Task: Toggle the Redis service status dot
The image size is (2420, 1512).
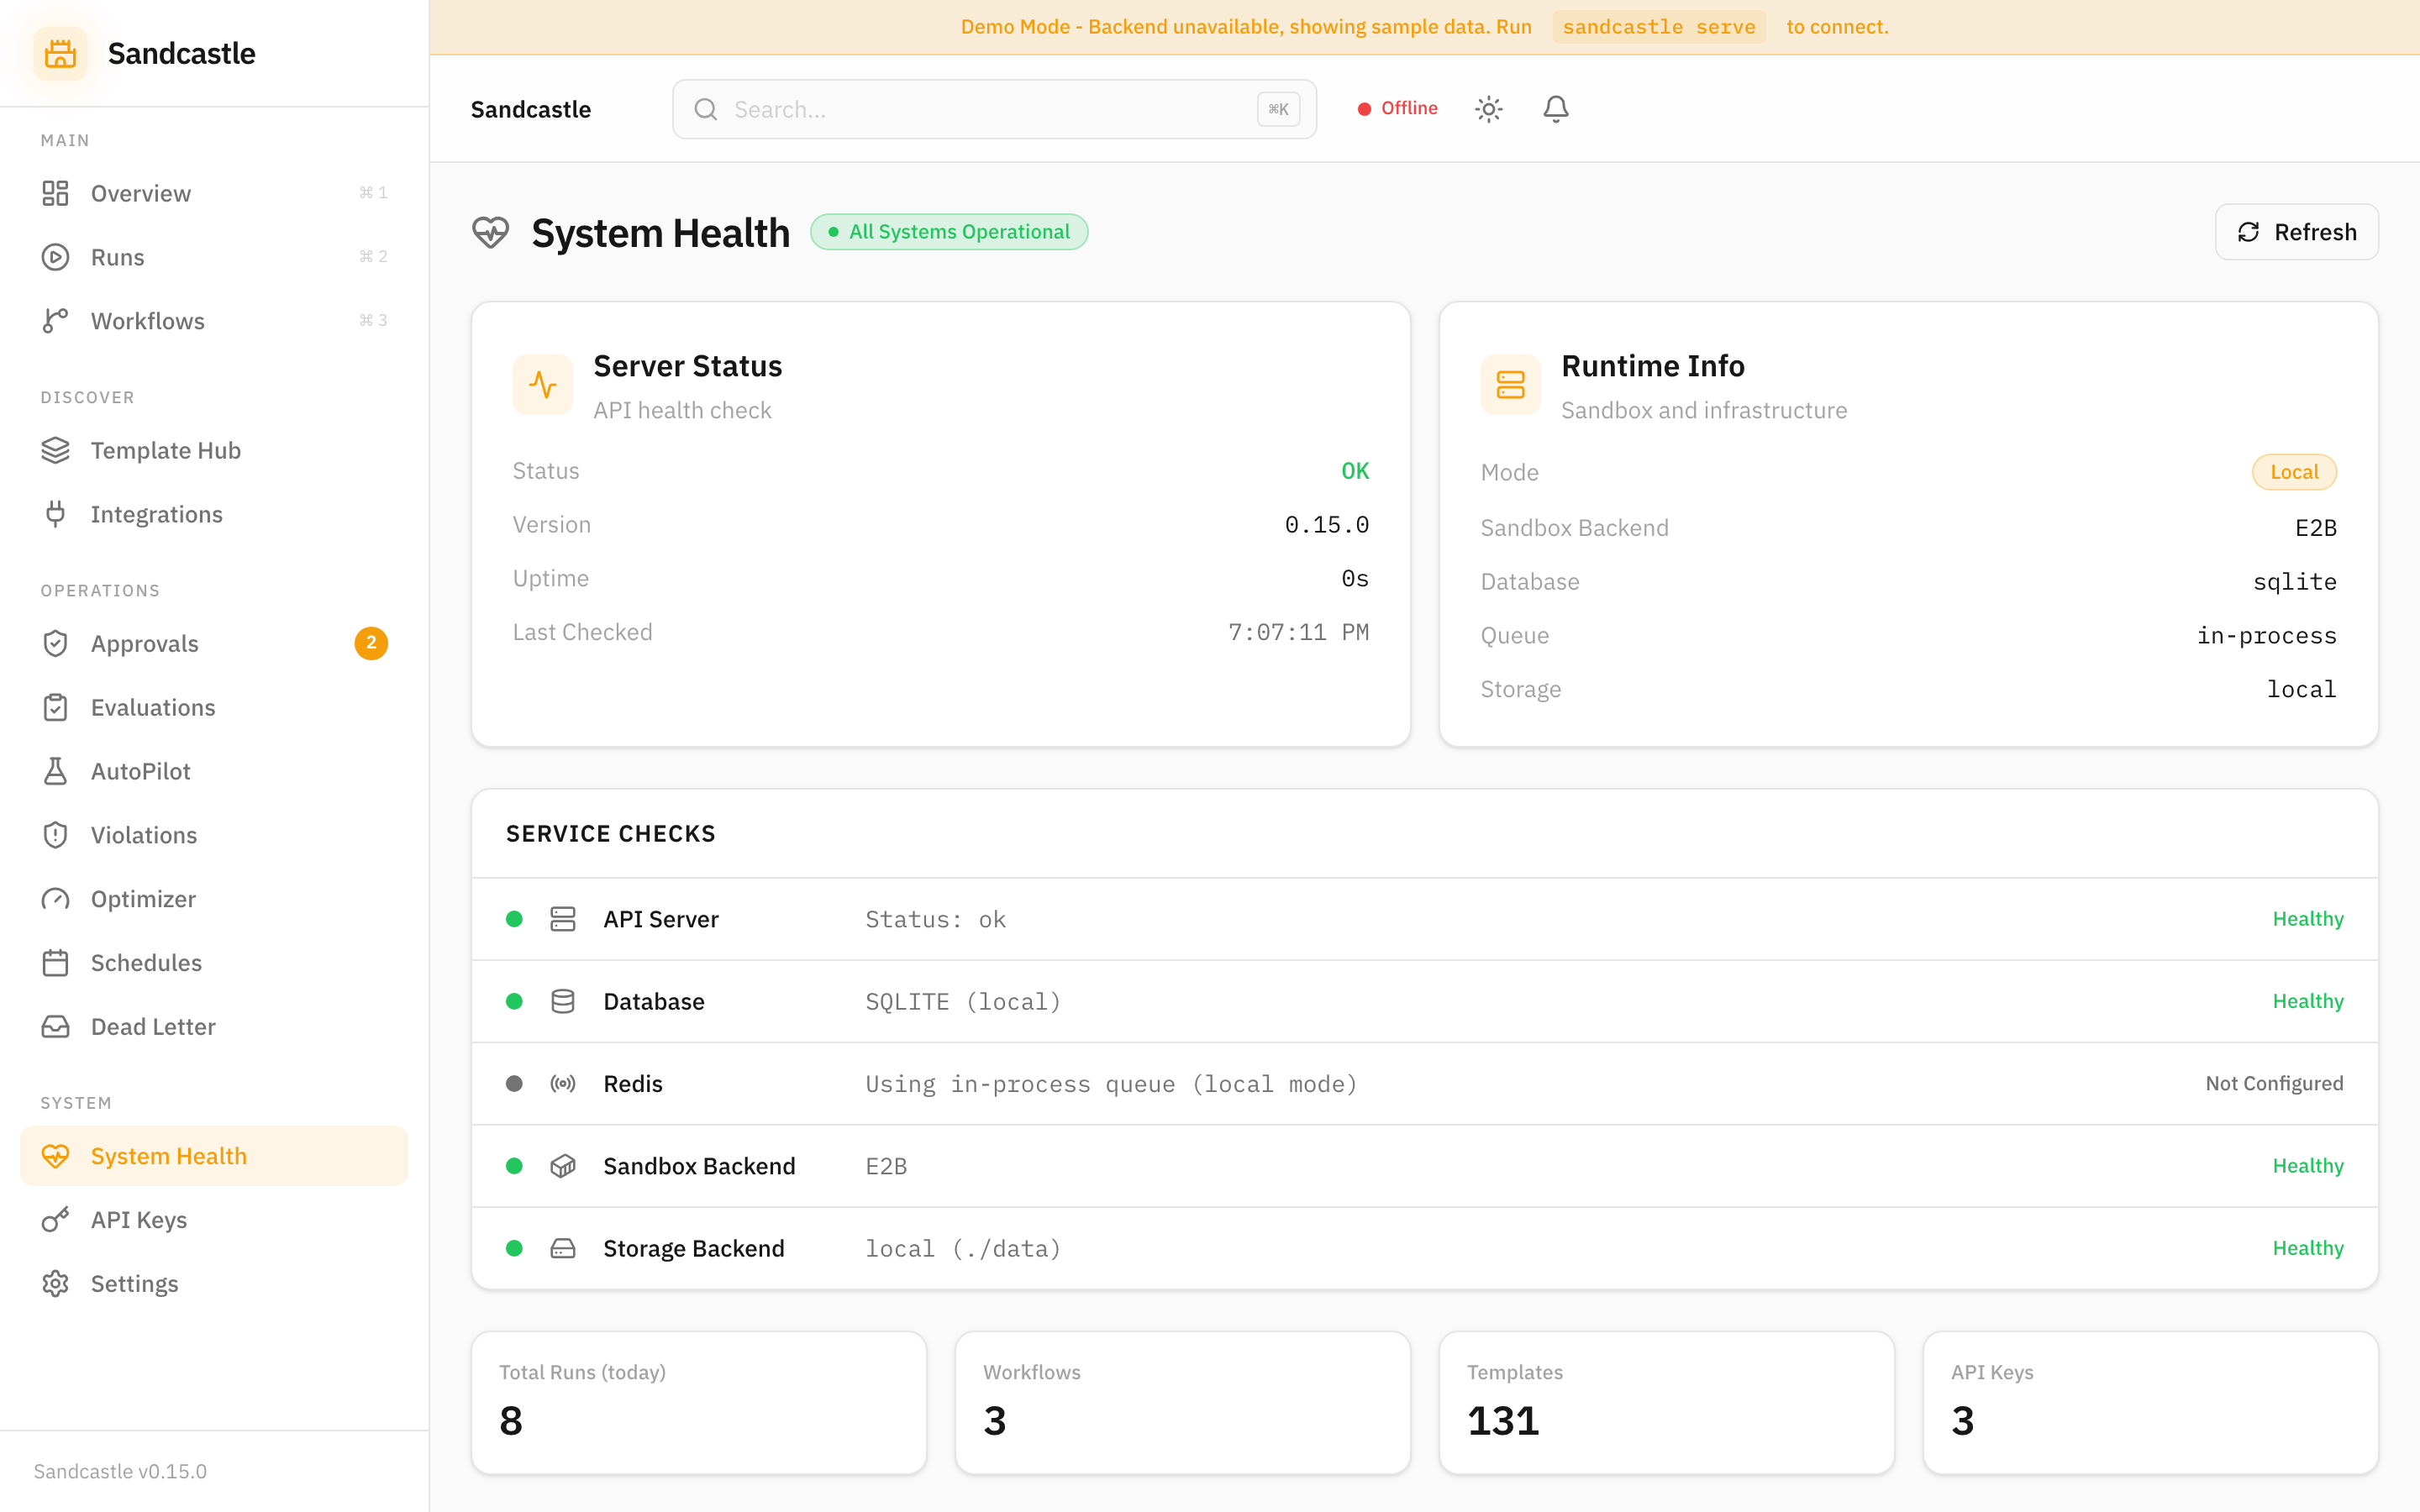Action: tap(516, 1083)
